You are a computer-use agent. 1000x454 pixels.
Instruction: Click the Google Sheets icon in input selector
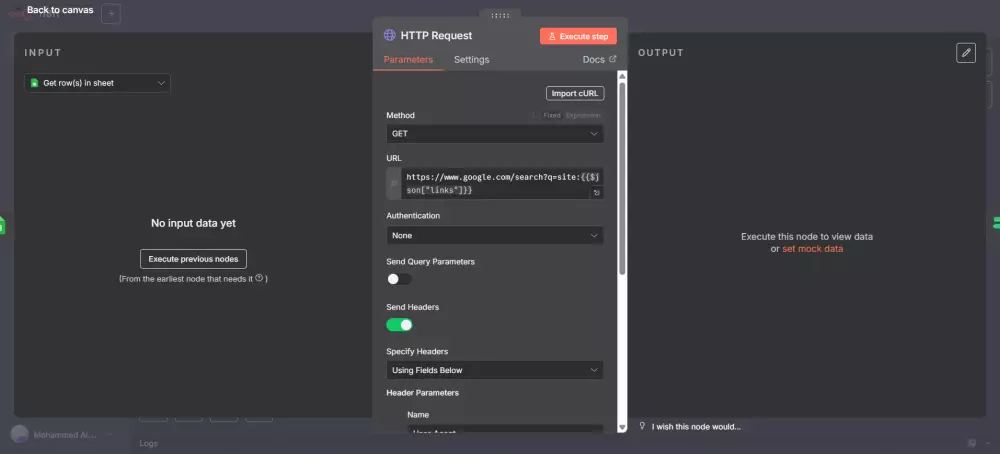tap(34, 83)
